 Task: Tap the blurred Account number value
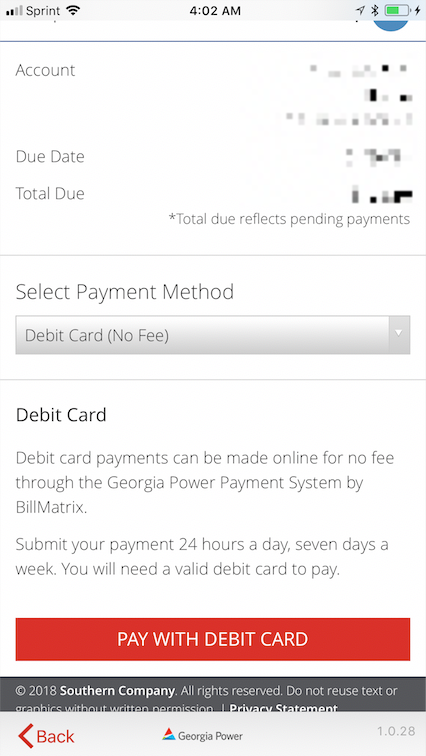click(347, 94)
